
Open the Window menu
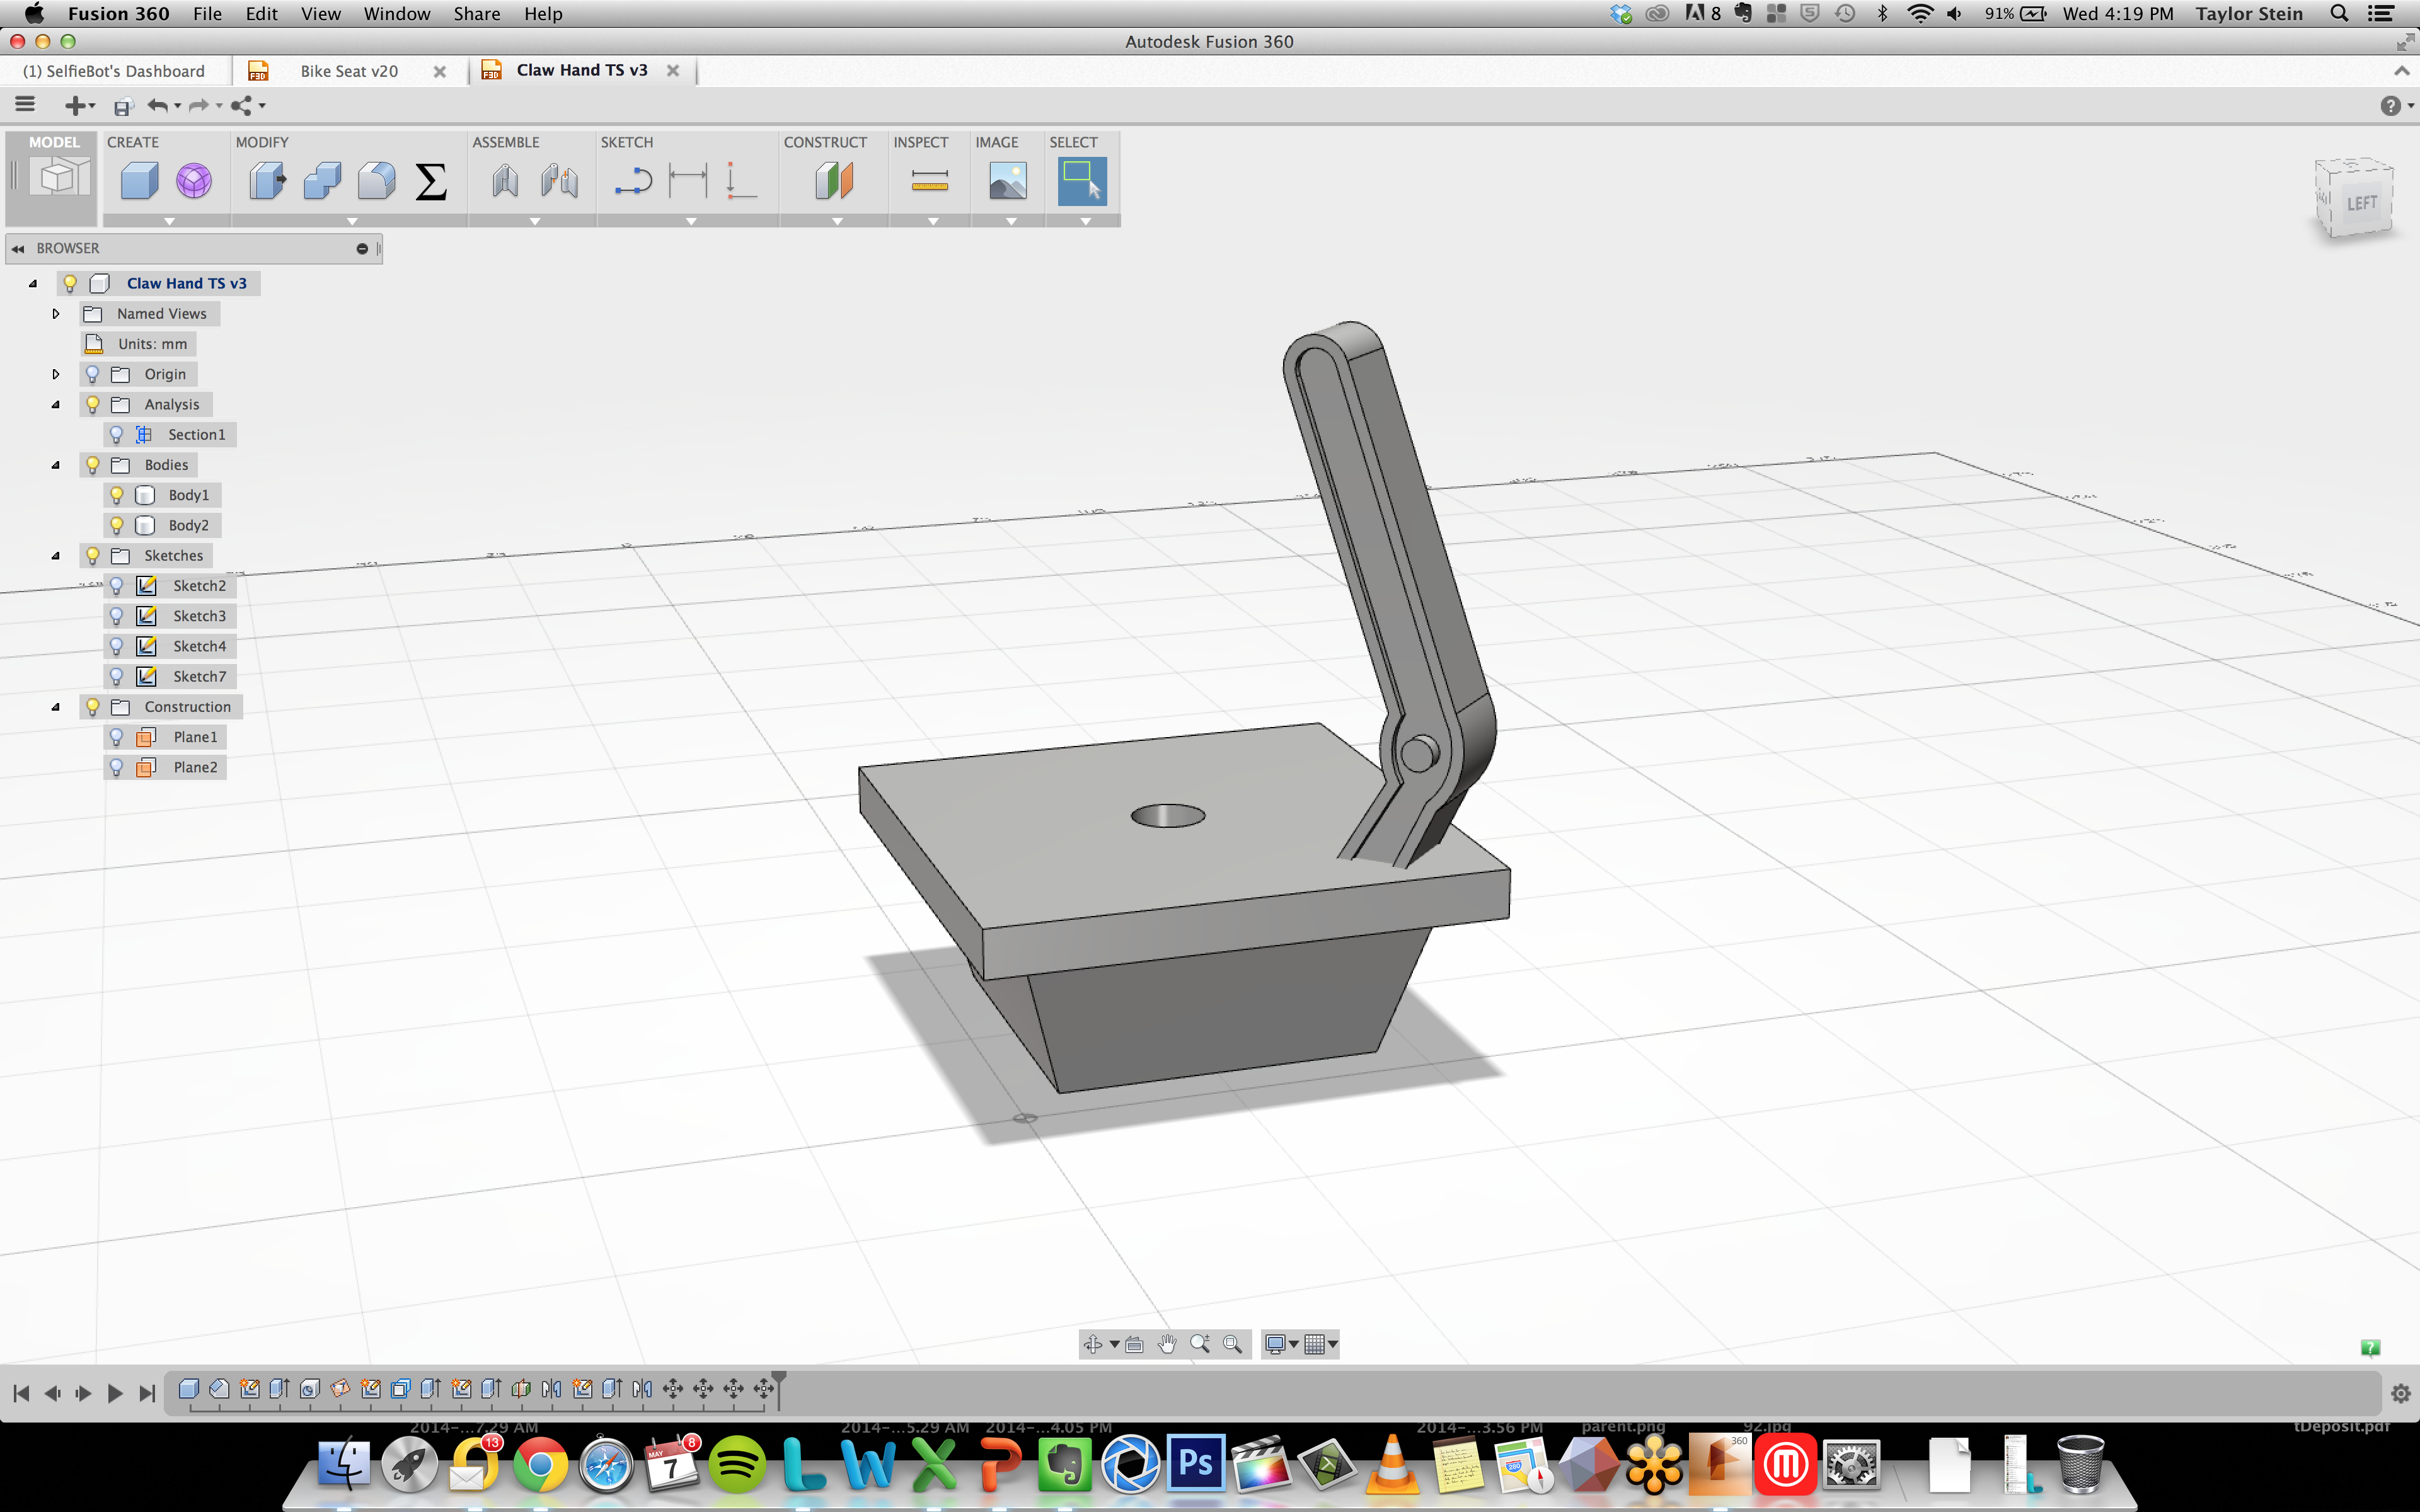coord(397,14)
